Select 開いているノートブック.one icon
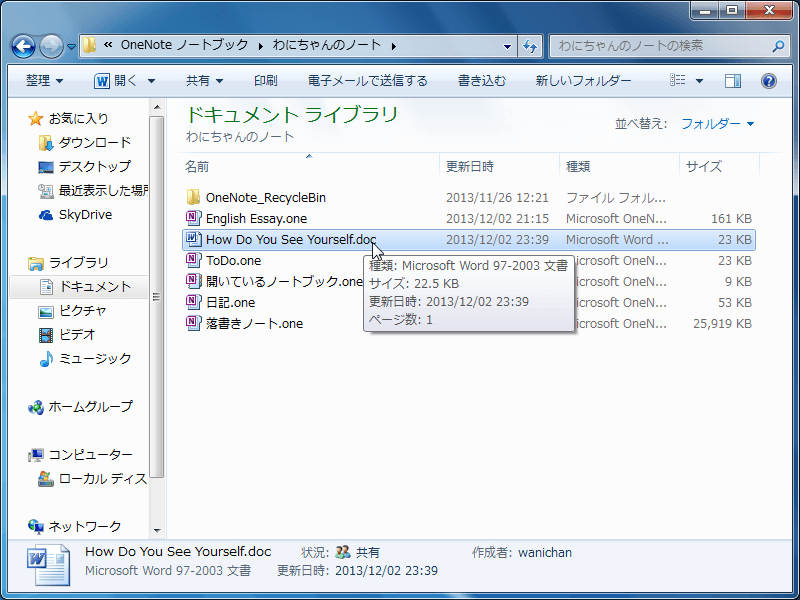Viewport: 800px width, 600px height. tap(193, 281)
